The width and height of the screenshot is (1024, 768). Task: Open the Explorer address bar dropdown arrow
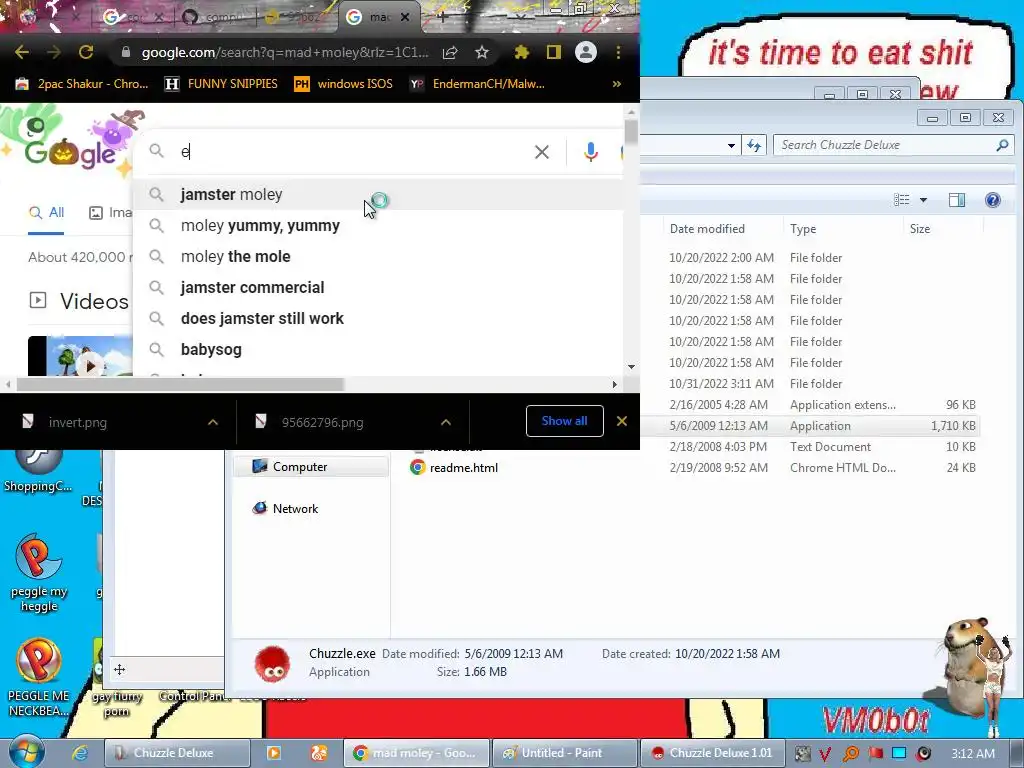coord(731,145)
